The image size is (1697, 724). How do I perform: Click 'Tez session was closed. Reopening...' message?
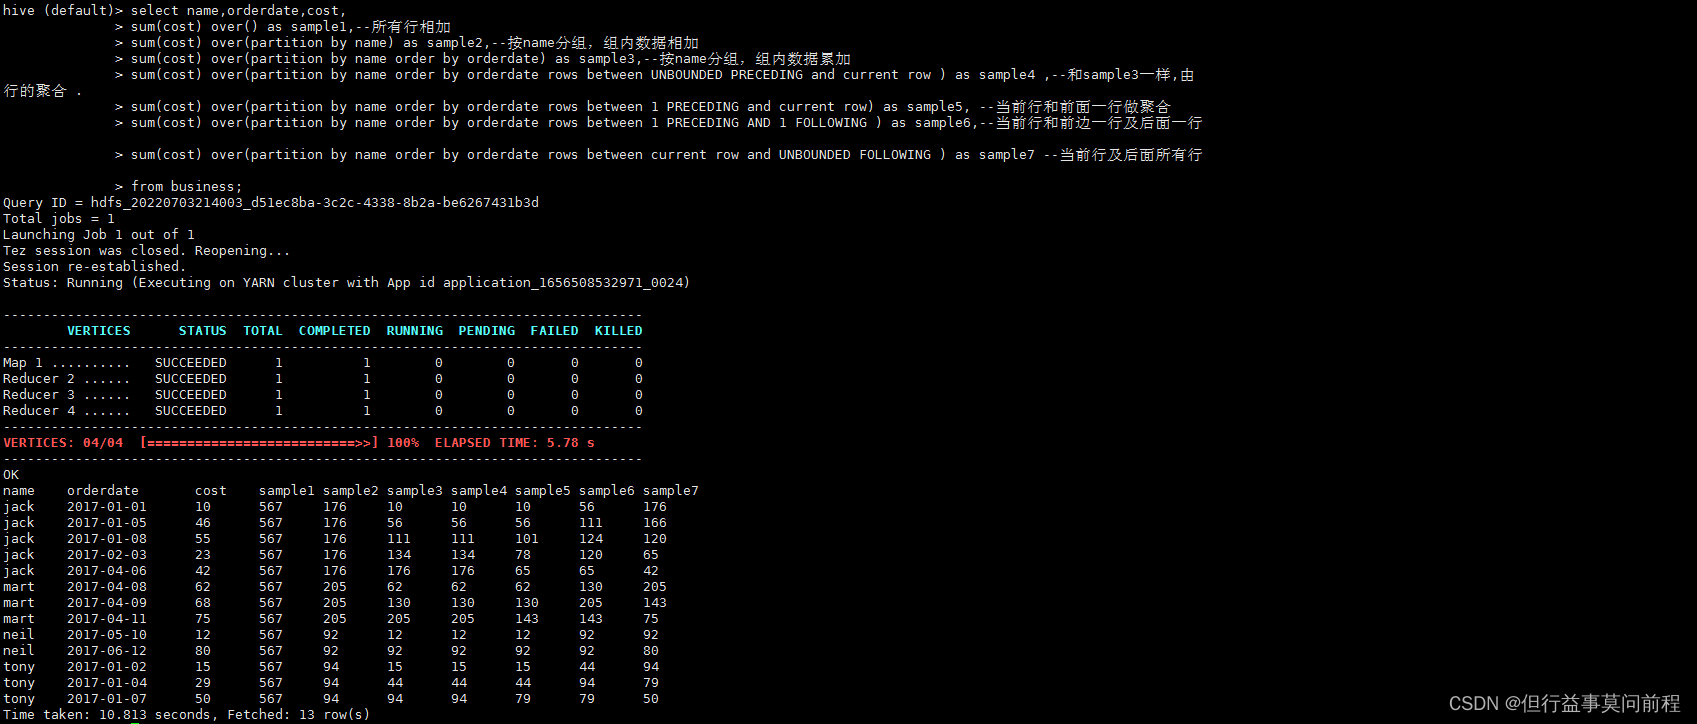click(x=147, y=251)
